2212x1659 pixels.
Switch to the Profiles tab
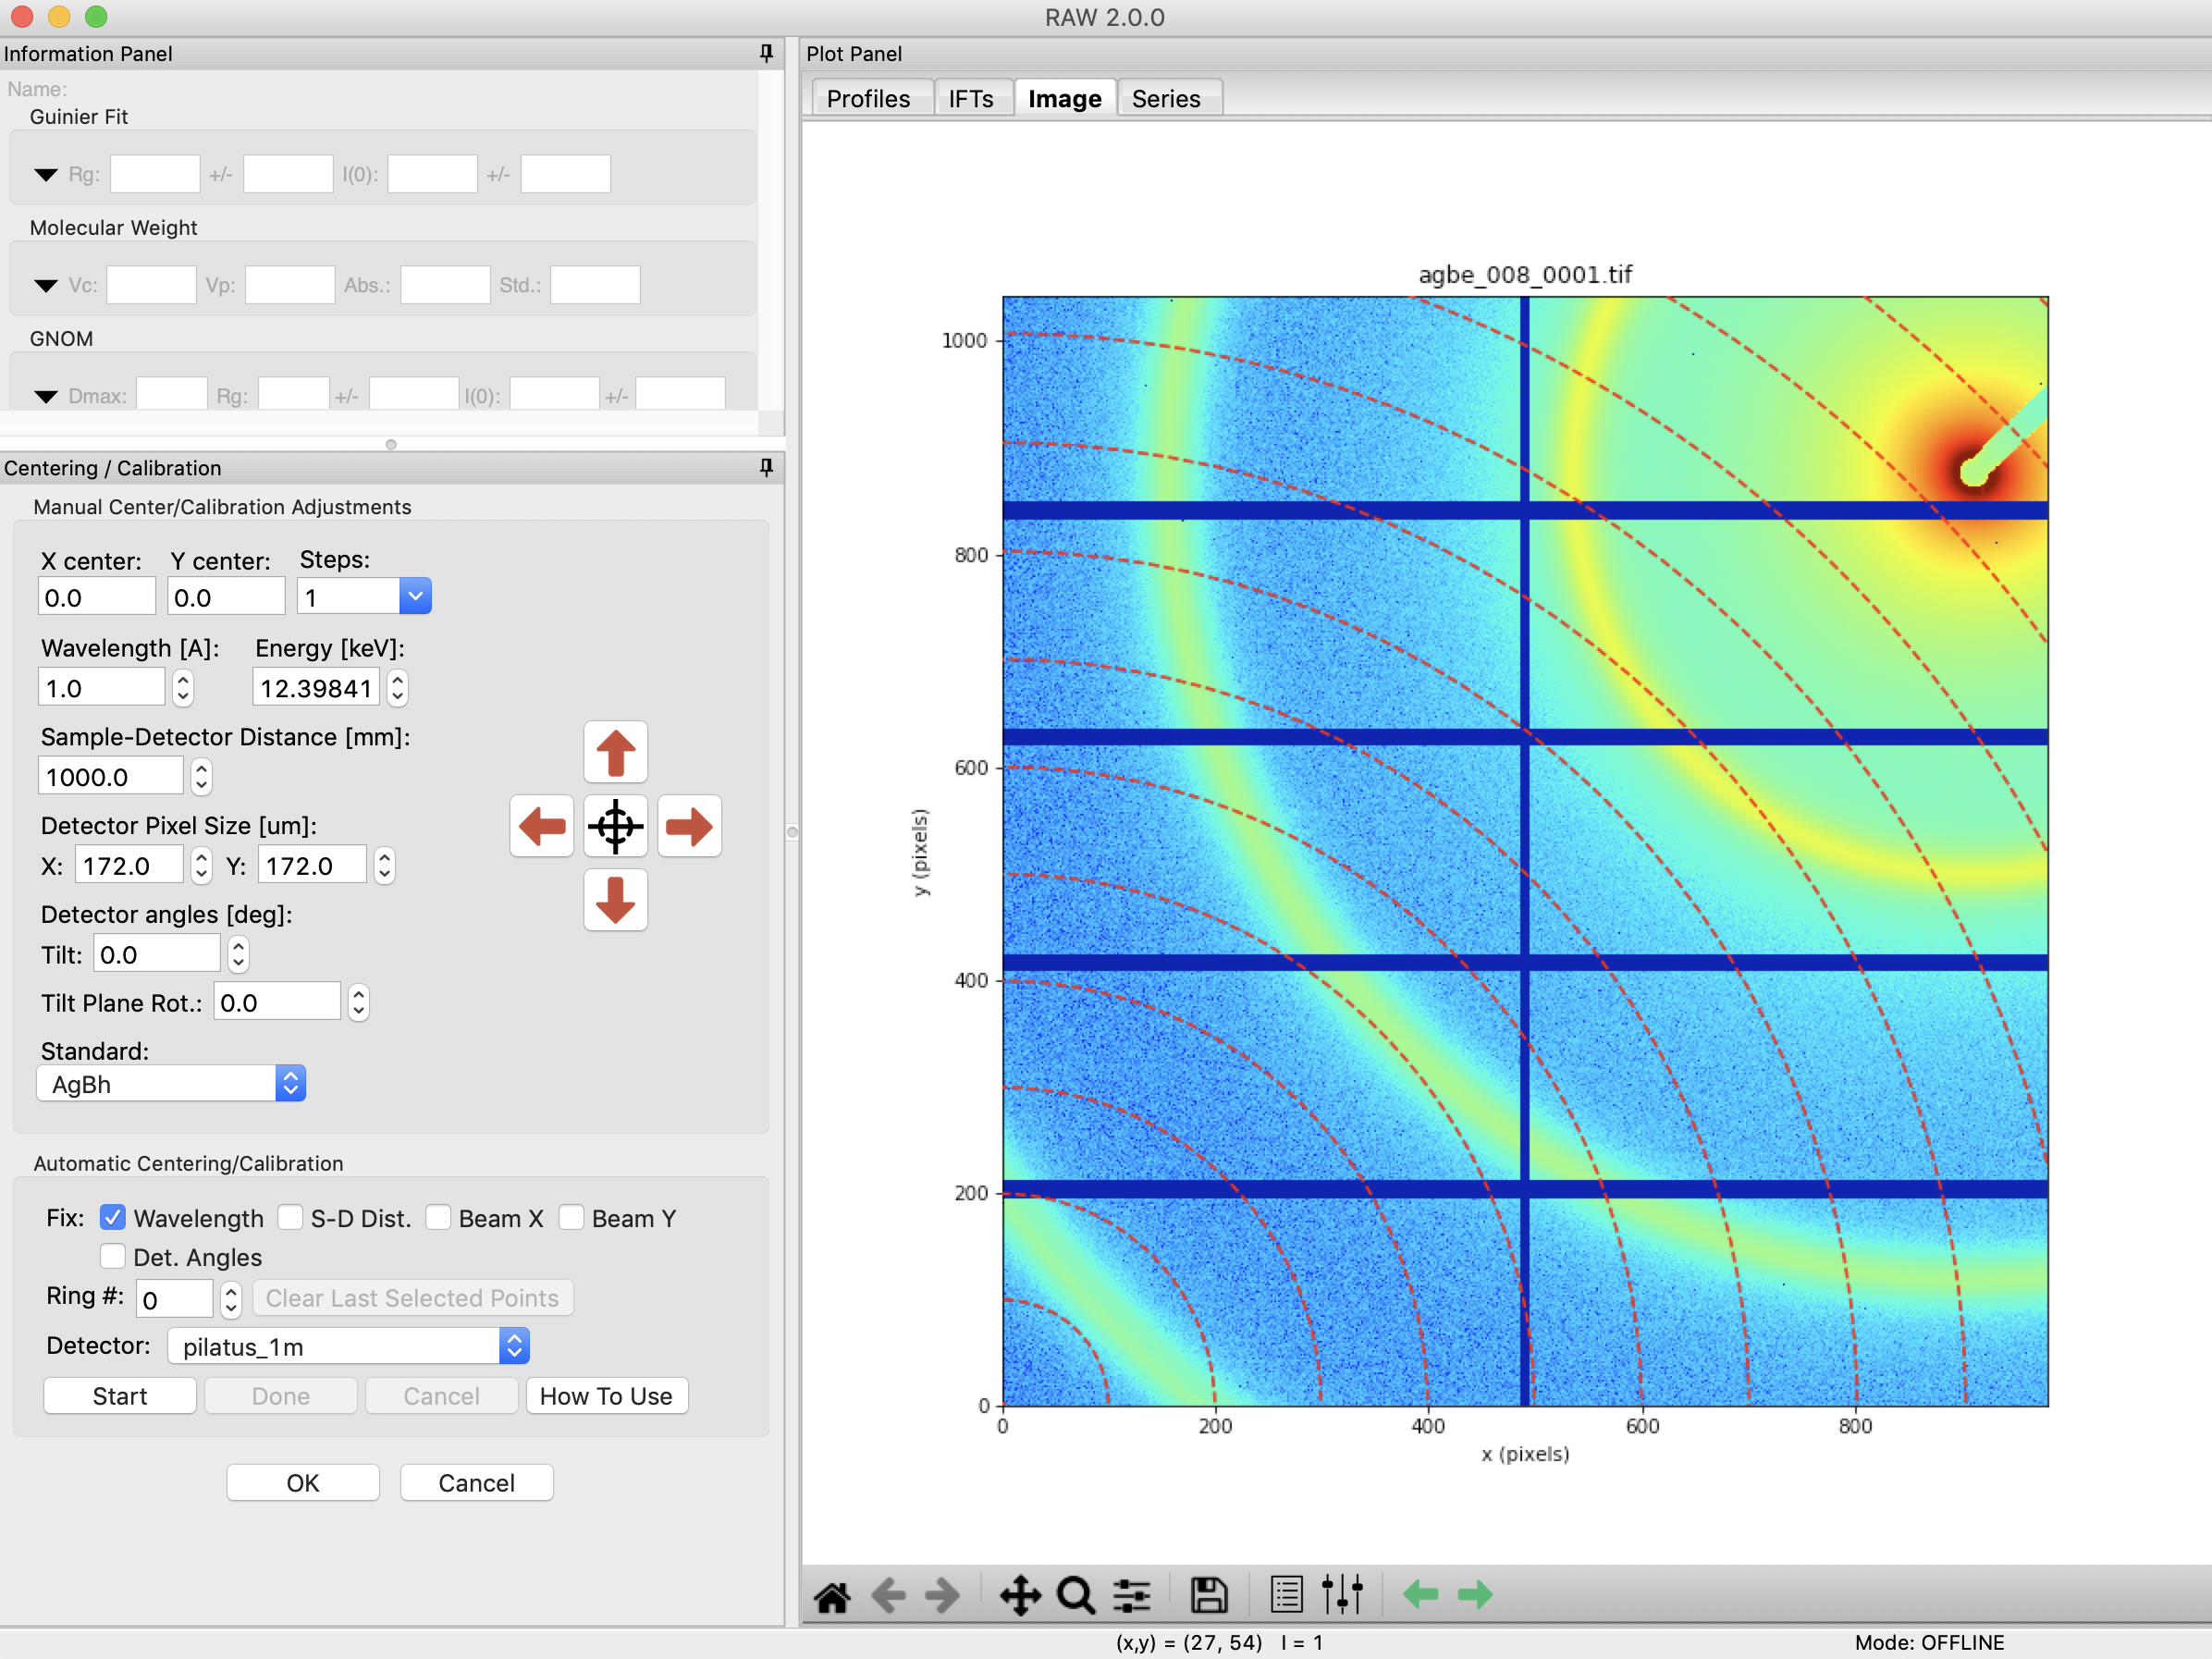click(868, 99)
